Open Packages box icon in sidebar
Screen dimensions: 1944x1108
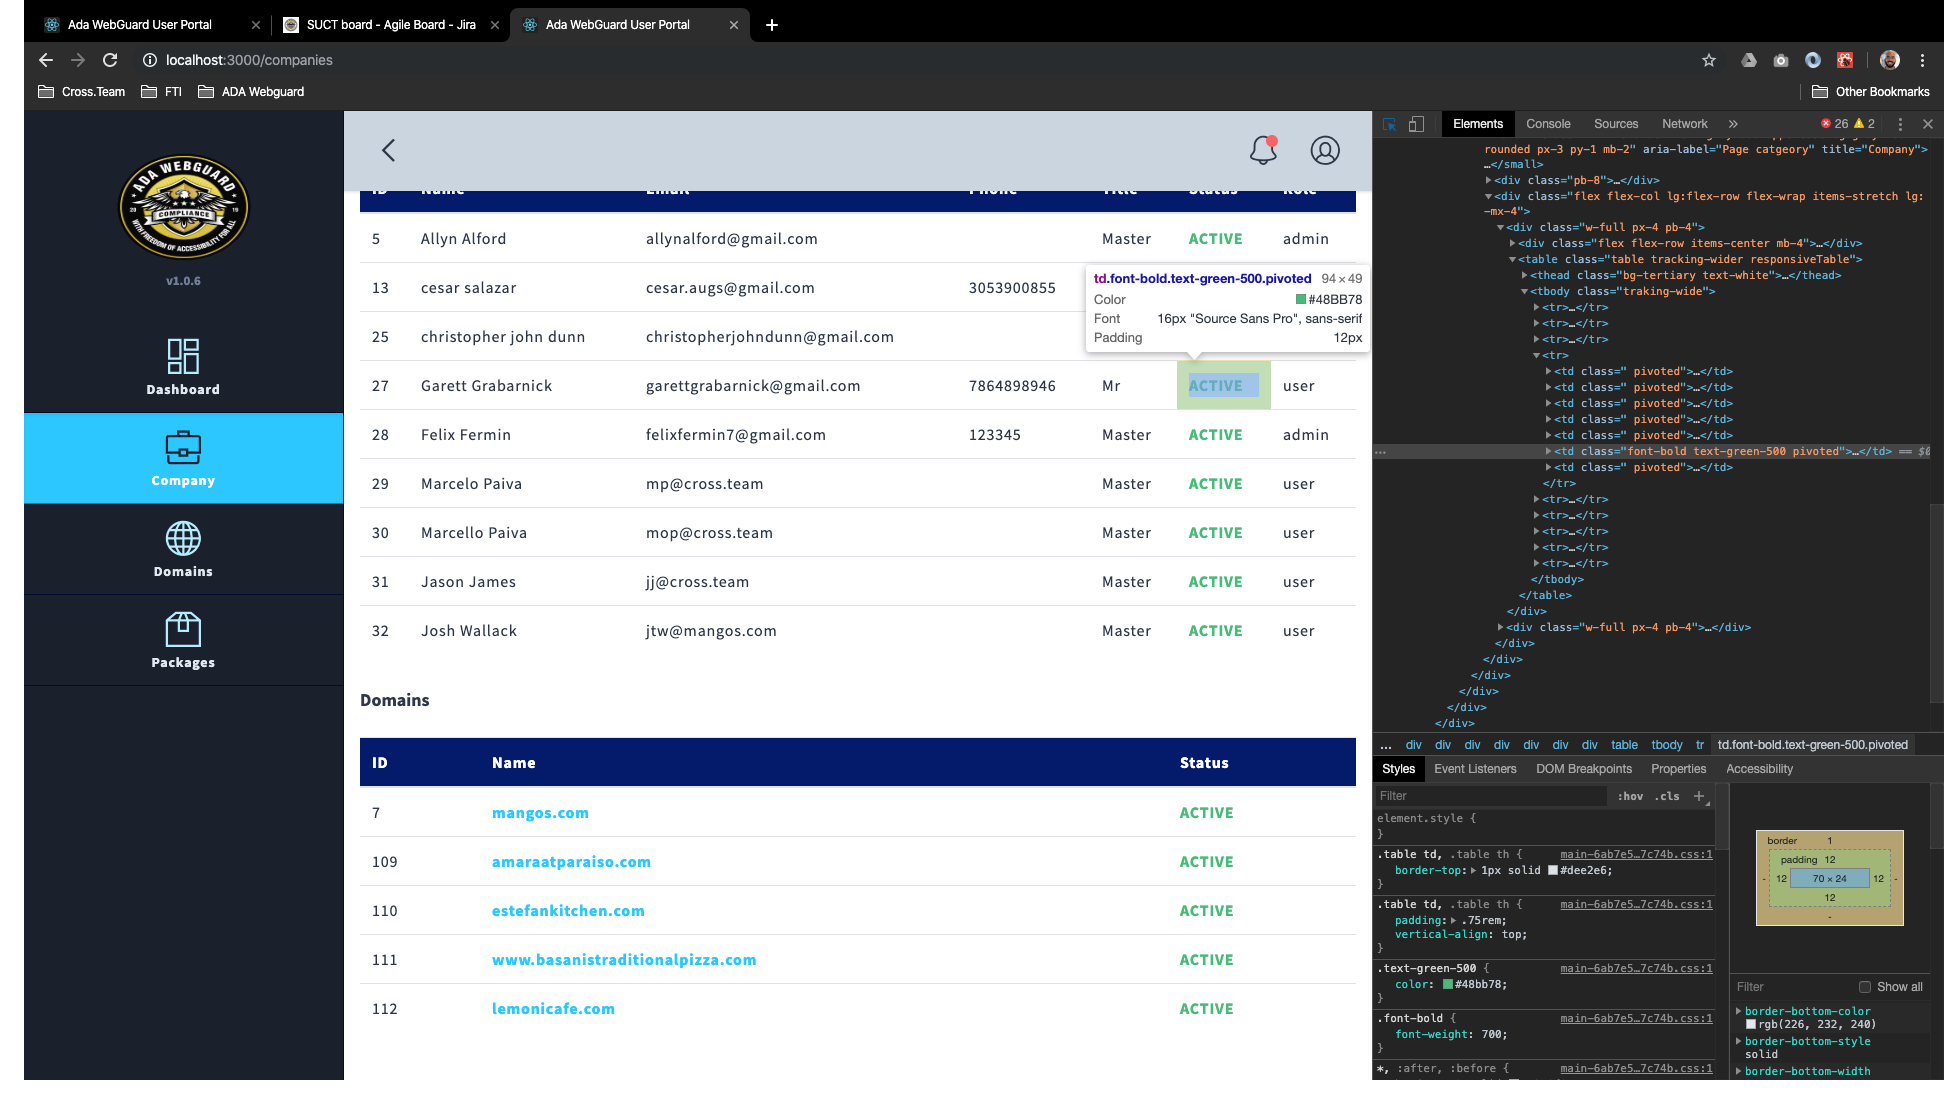(x=183, y=630)
